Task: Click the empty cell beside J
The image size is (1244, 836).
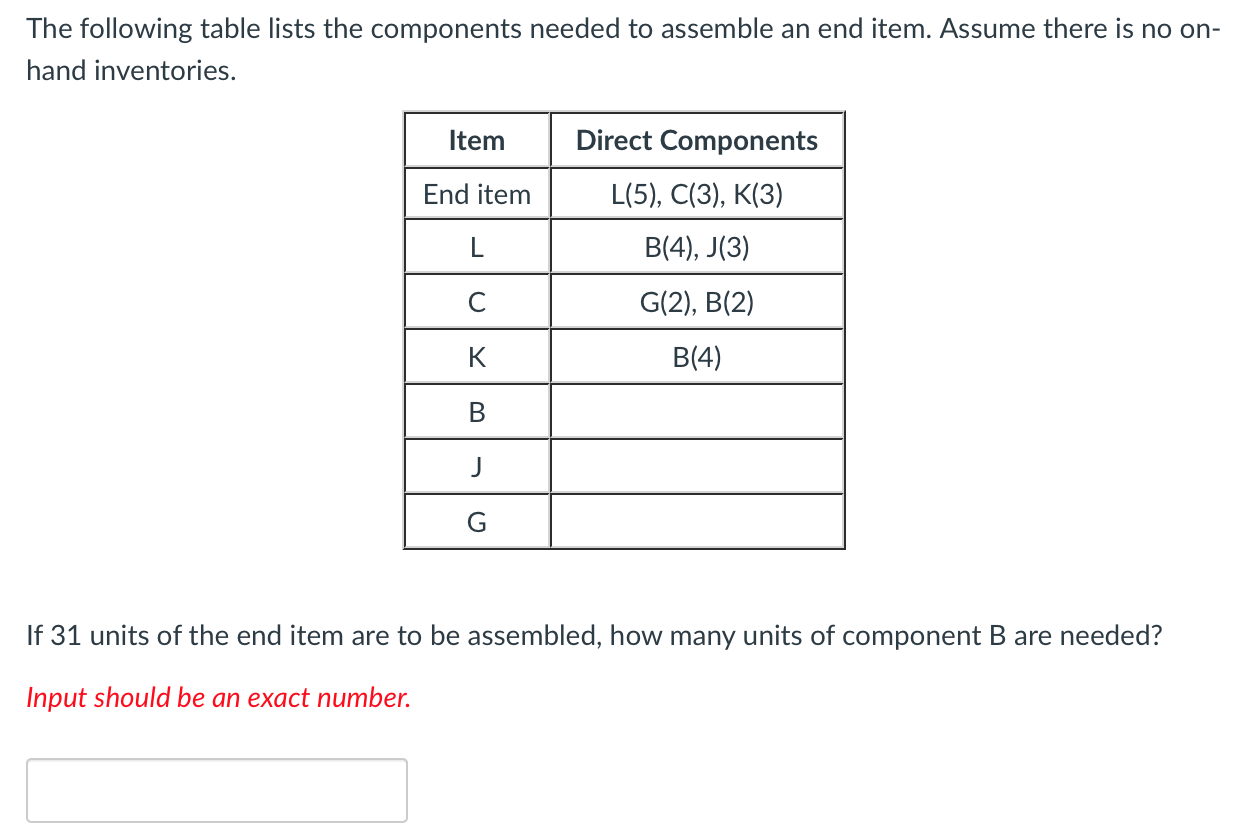Action: coord(697,465)
